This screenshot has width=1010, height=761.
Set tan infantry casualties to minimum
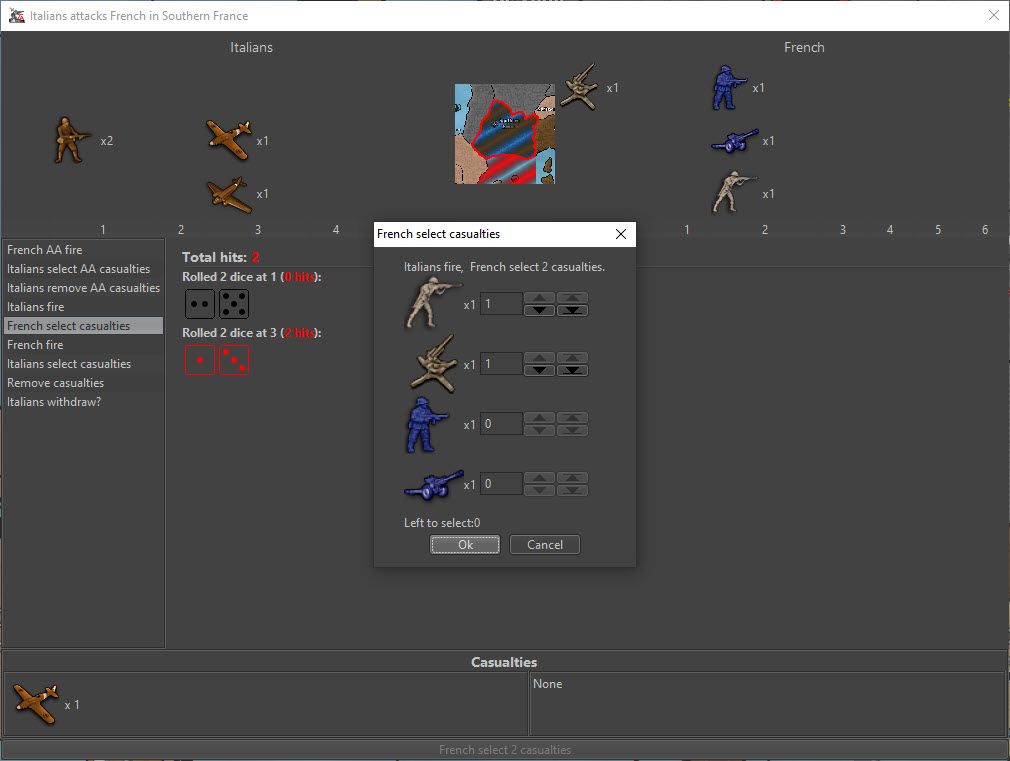coord(573,310)
